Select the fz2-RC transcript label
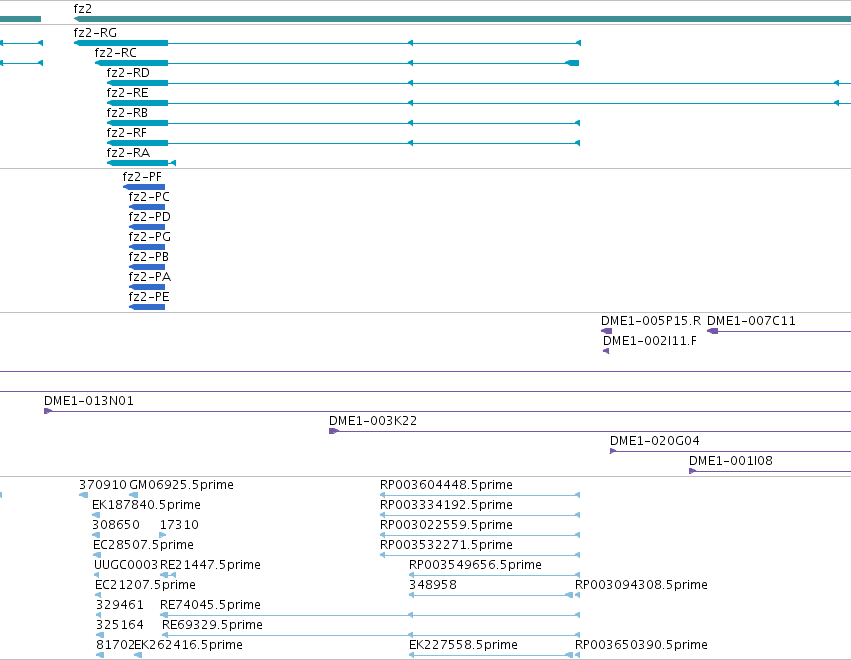 116,53
